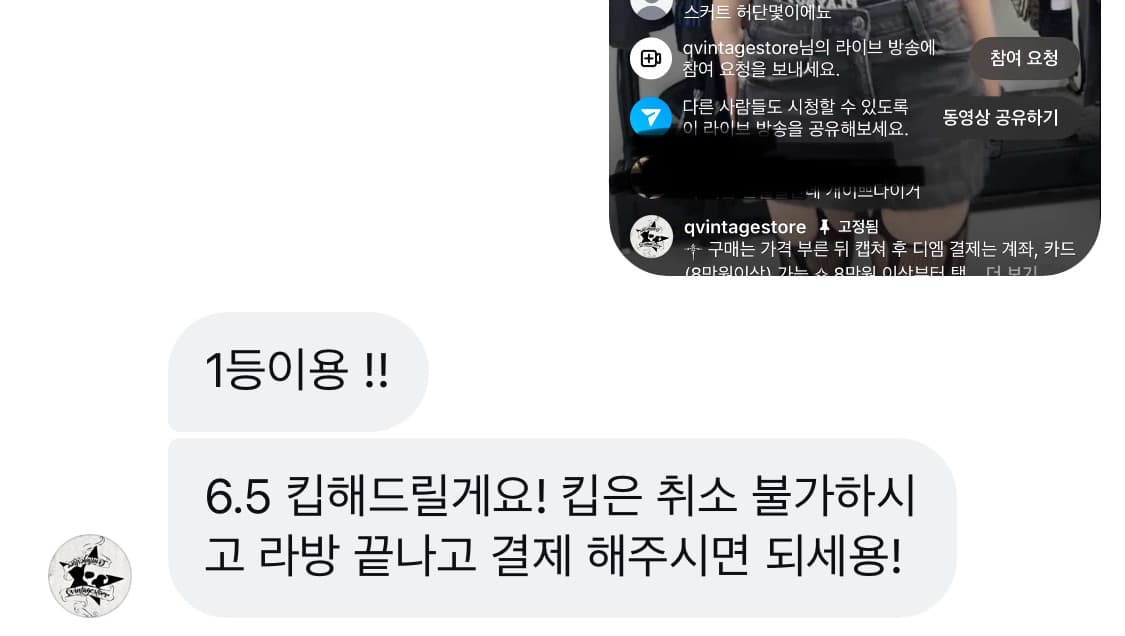Click the blue paper plane share icon
The height and width of the screenshot is (636, 1125).
click(651, 117)
